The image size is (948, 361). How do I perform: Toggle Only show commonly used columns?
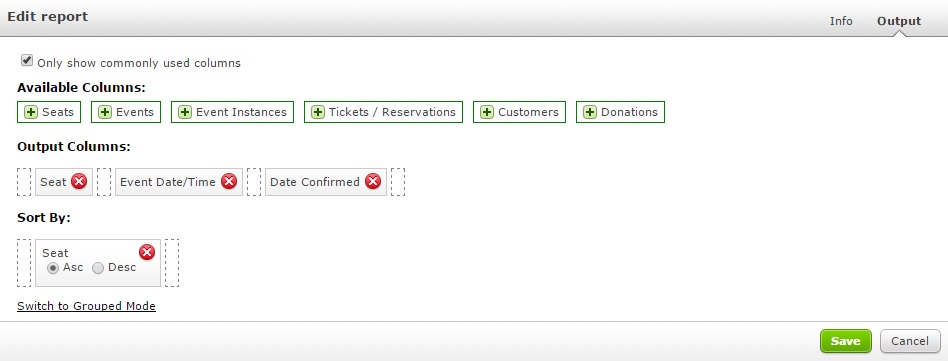[27, 60]
